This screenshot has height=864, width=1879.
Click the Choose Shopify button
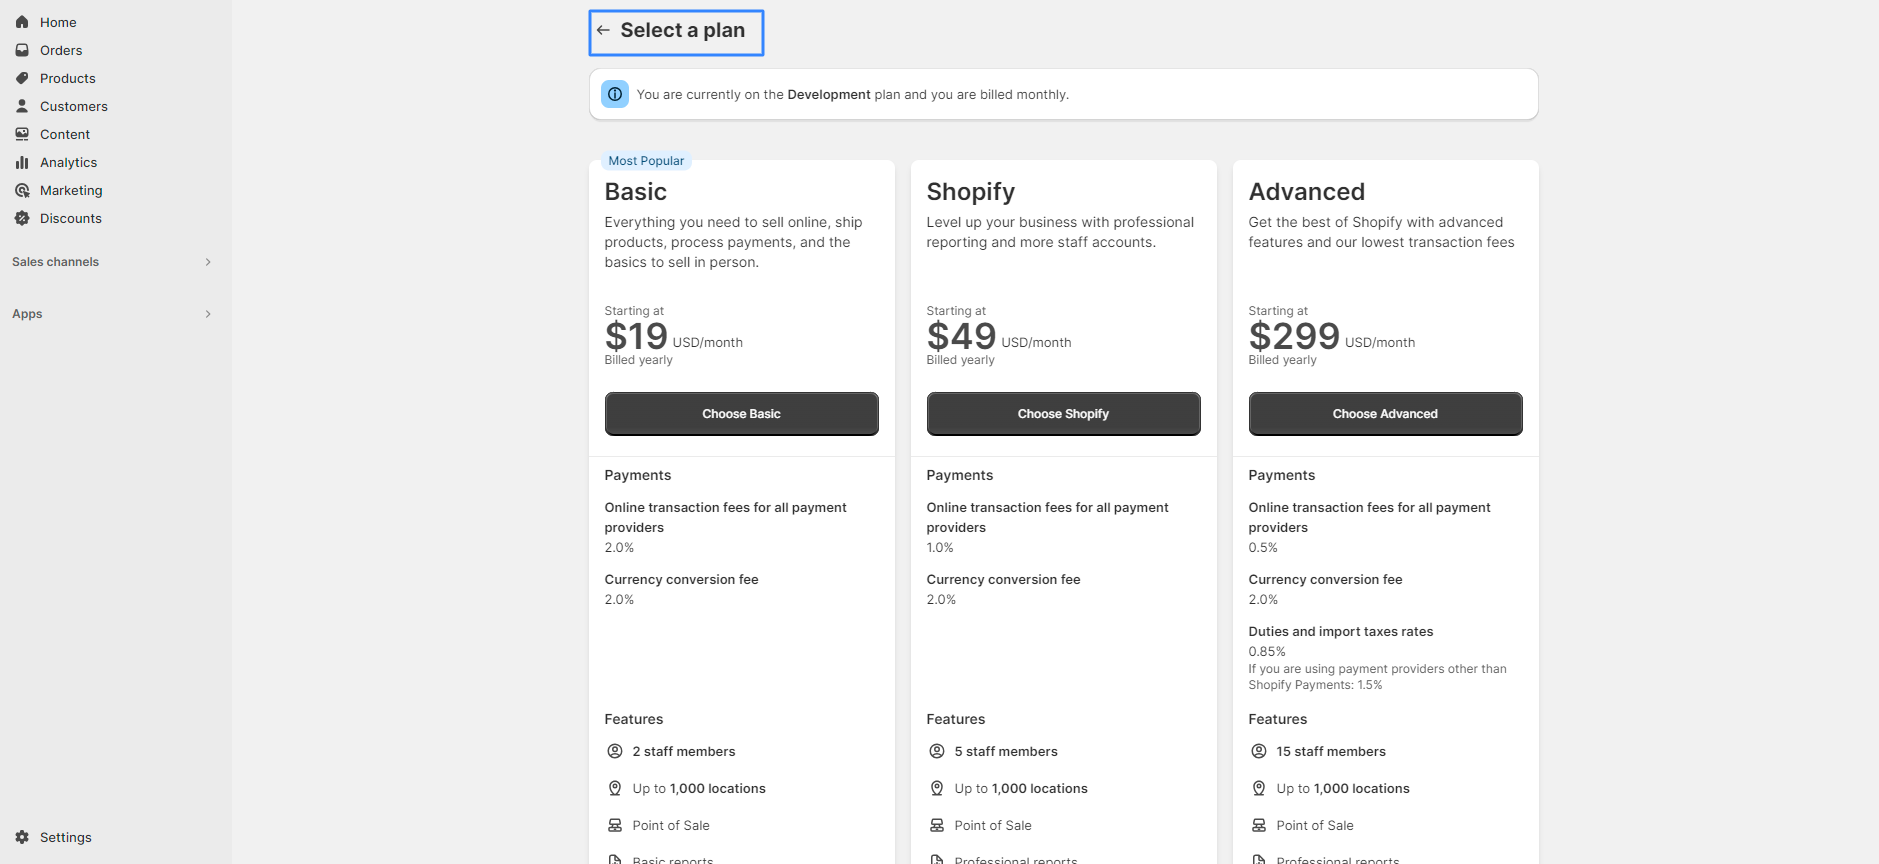1063,414
